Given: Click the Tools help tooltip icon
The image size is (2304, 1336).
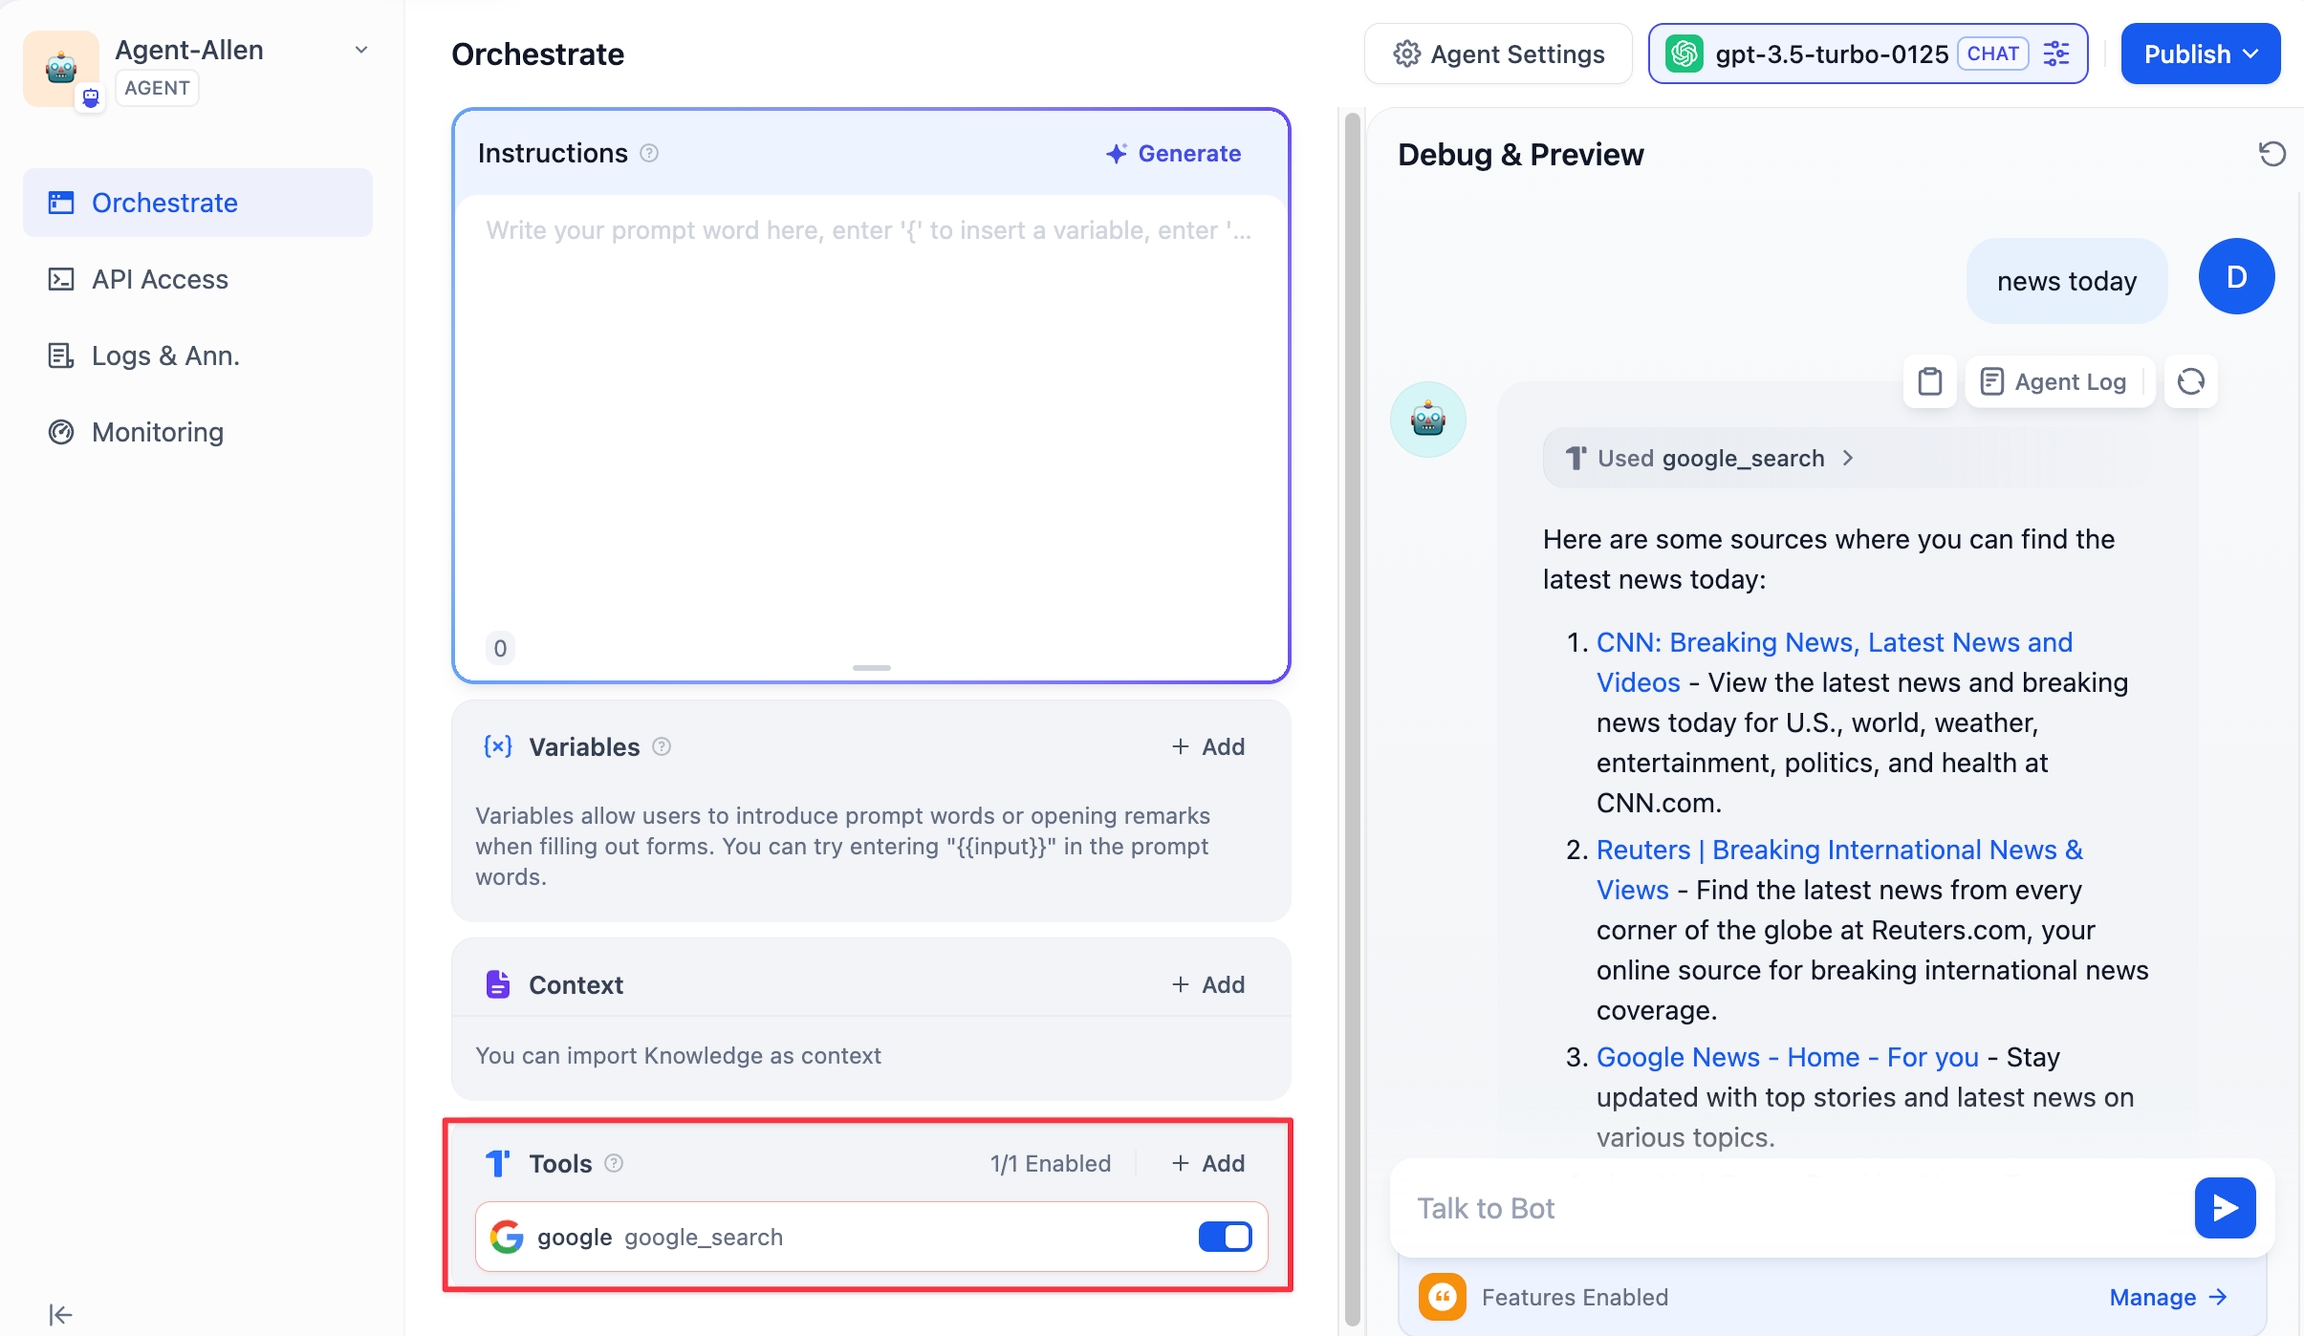Looking at the screenshot, I should 614,1163.
